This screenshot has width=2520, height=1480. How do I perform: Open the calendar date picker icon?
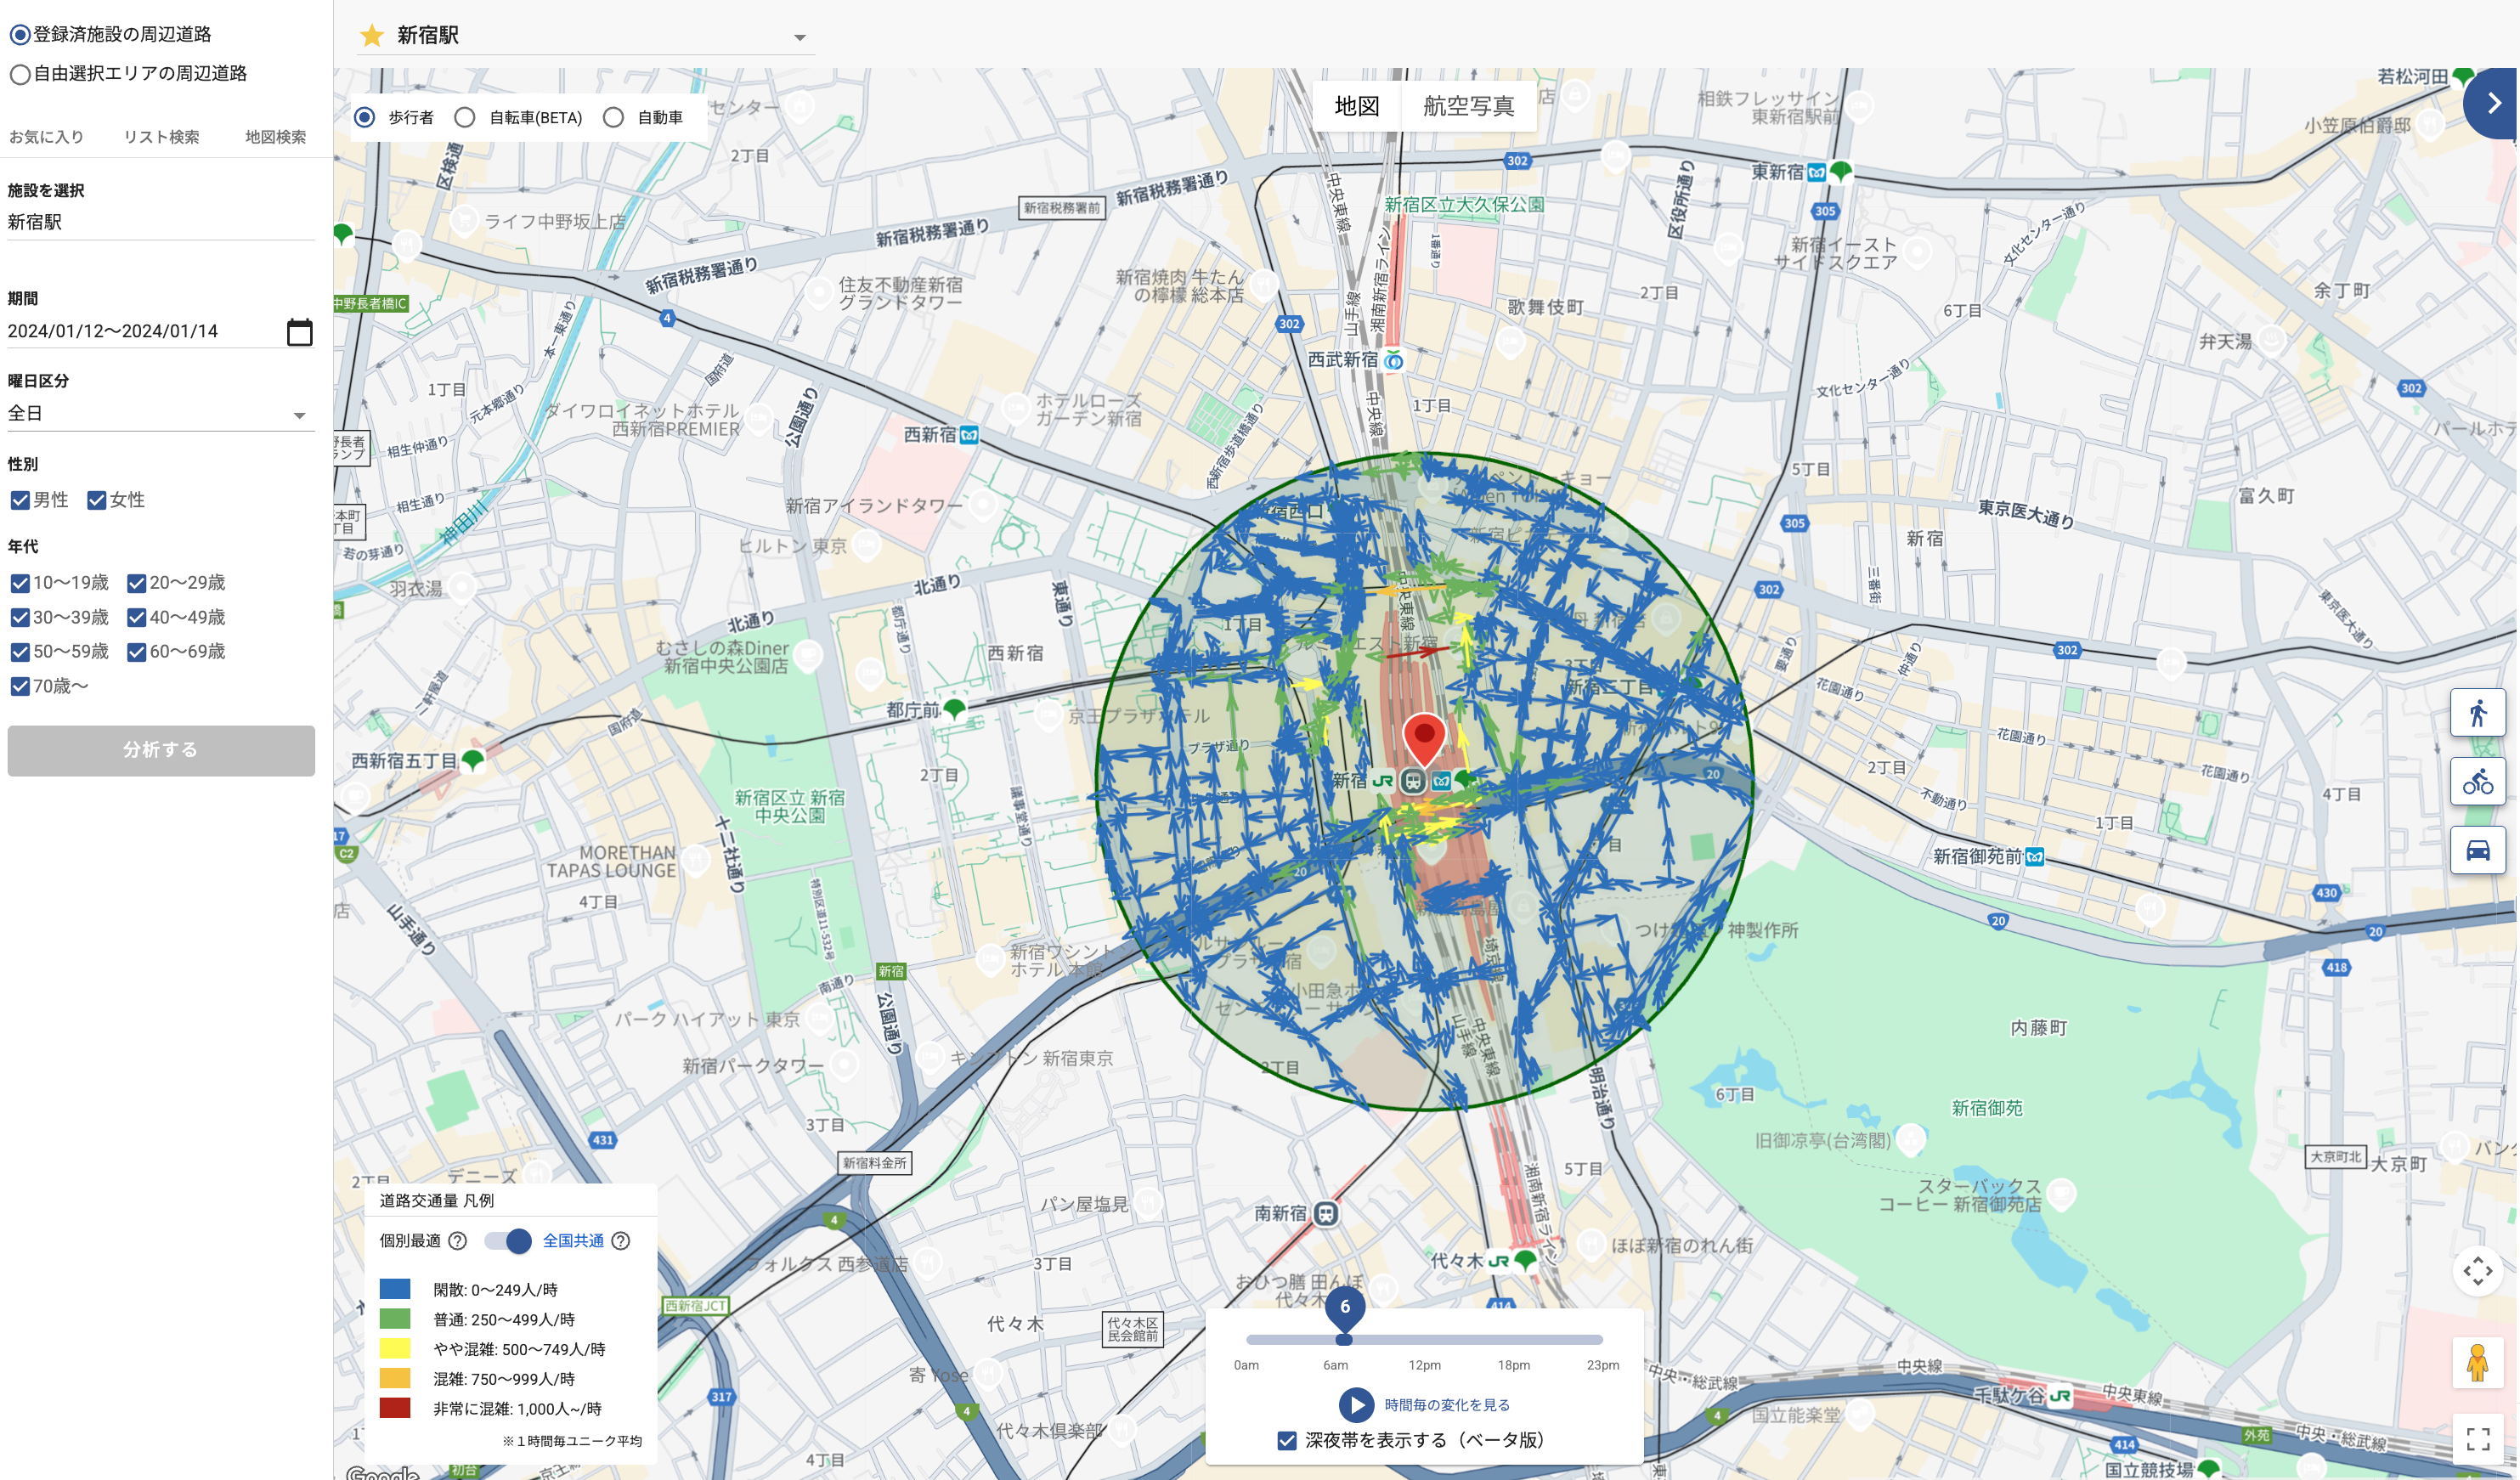pyautogui.click(x=299, y=332)
